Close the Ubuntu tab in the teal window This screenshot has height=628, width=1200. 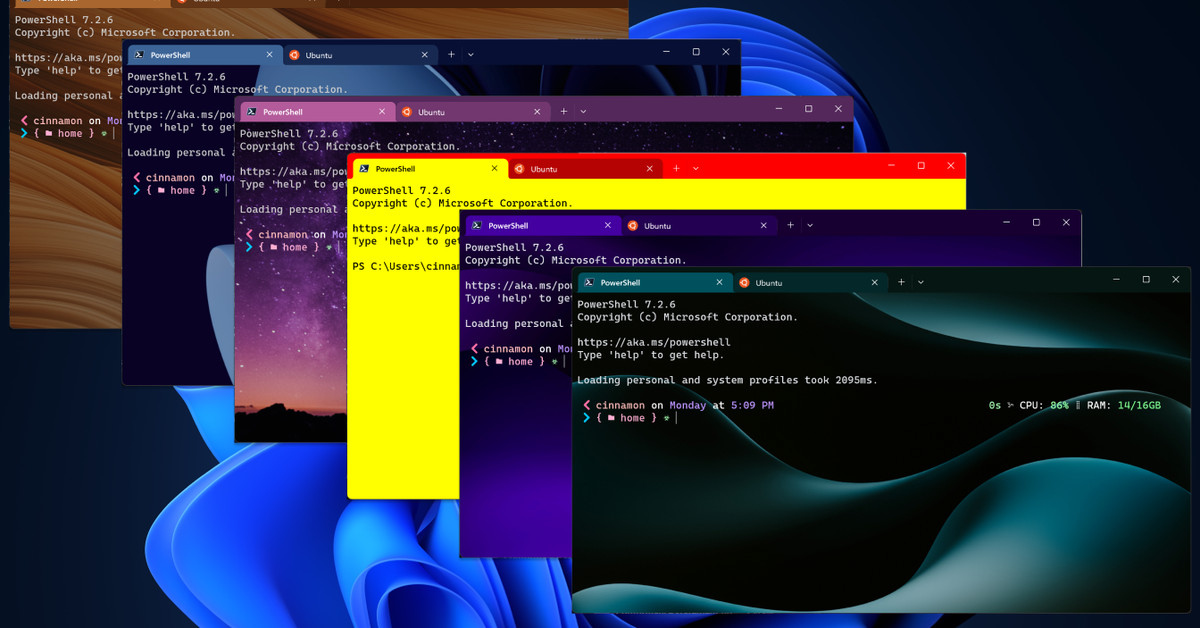pyautogui.click(x=873, y=282)
